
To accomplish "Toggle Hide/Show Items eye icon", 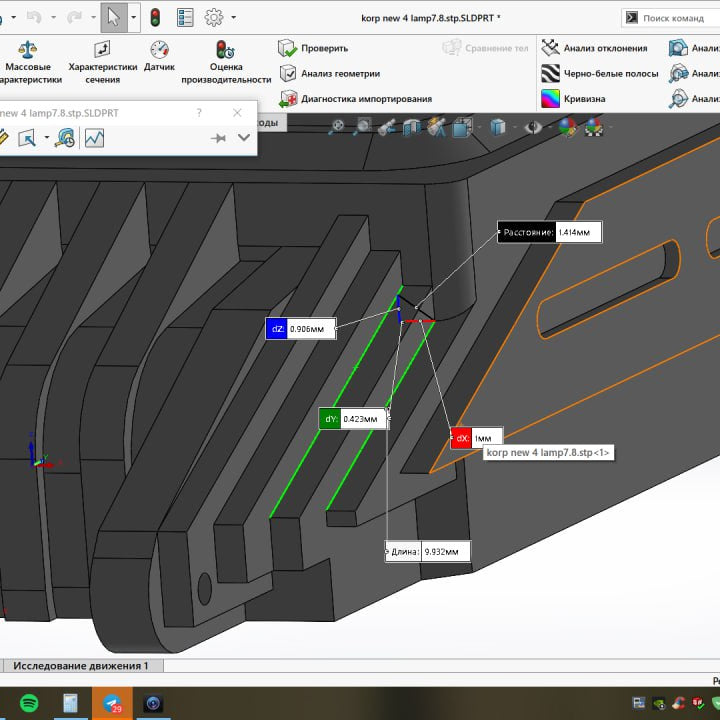I will point(535,126).
